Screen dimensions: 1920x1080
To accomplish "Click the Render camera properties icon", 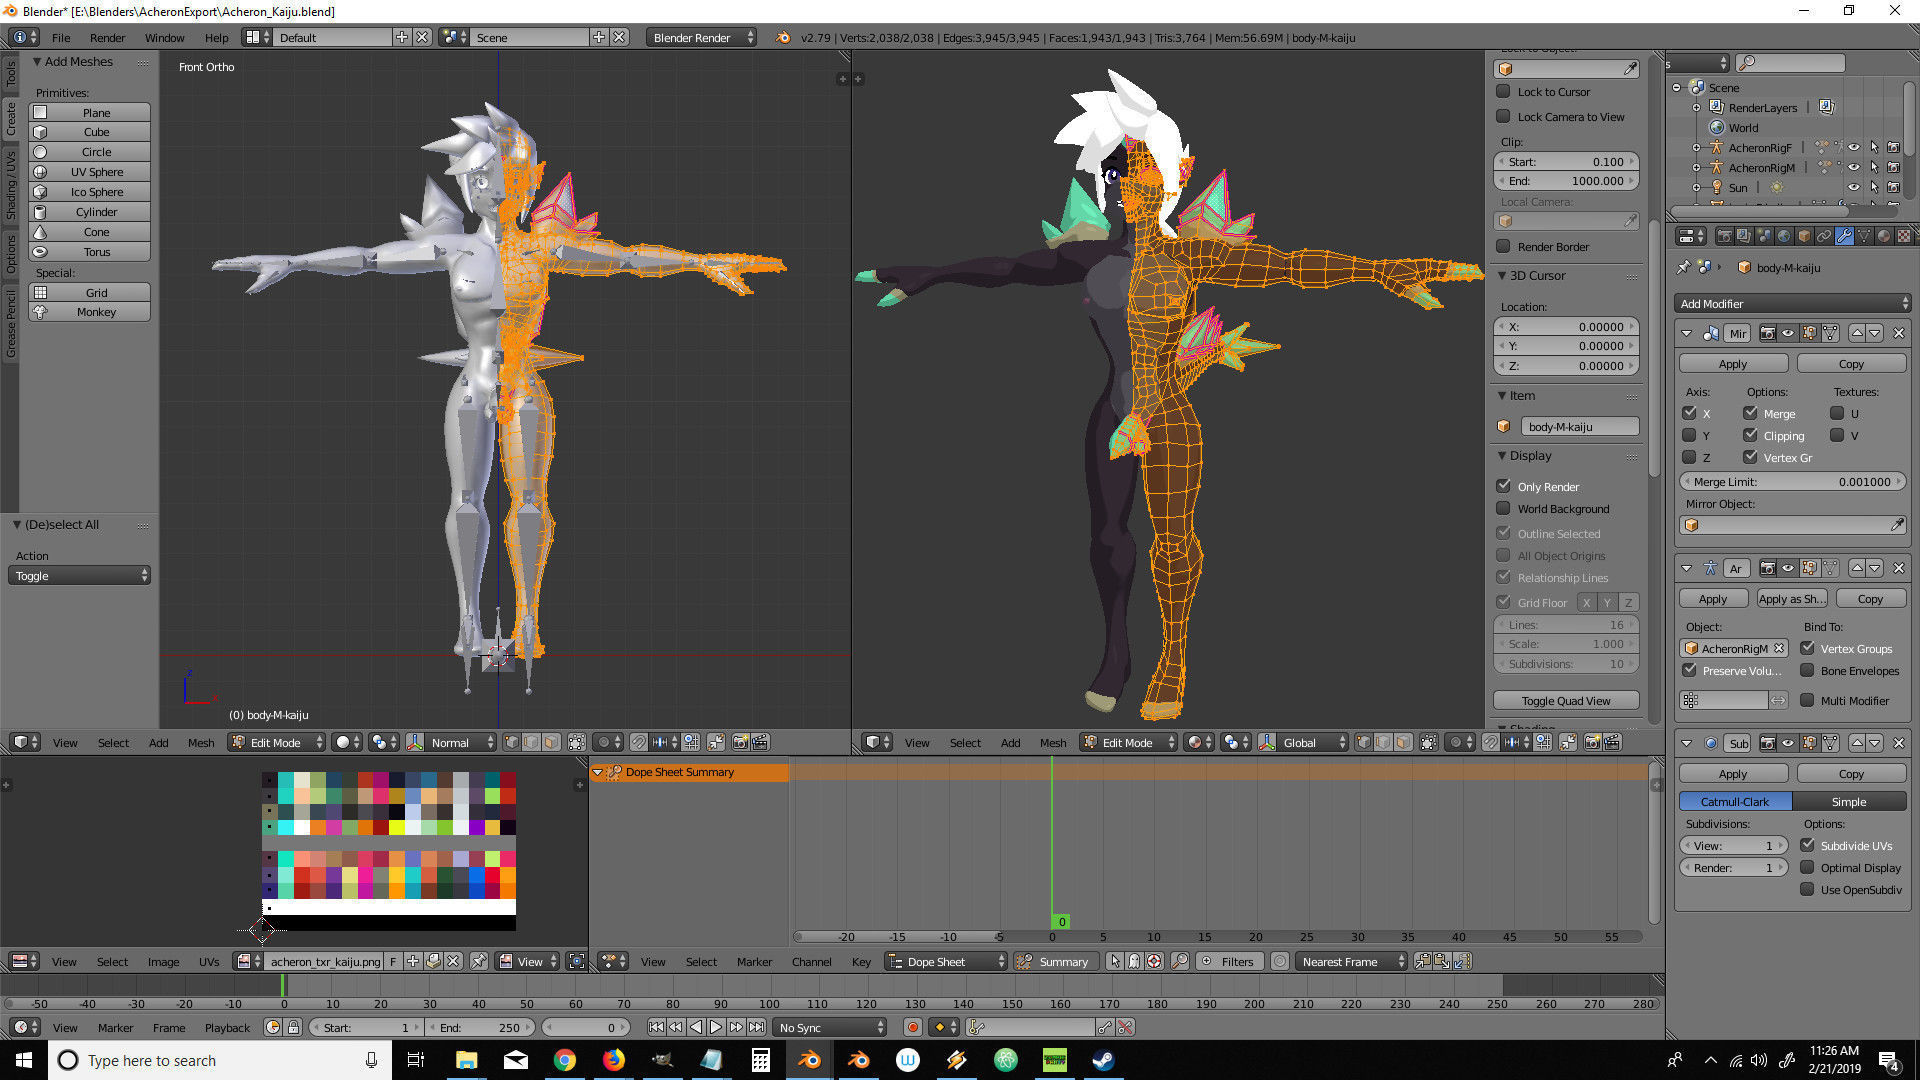I will pos(1725,236).
